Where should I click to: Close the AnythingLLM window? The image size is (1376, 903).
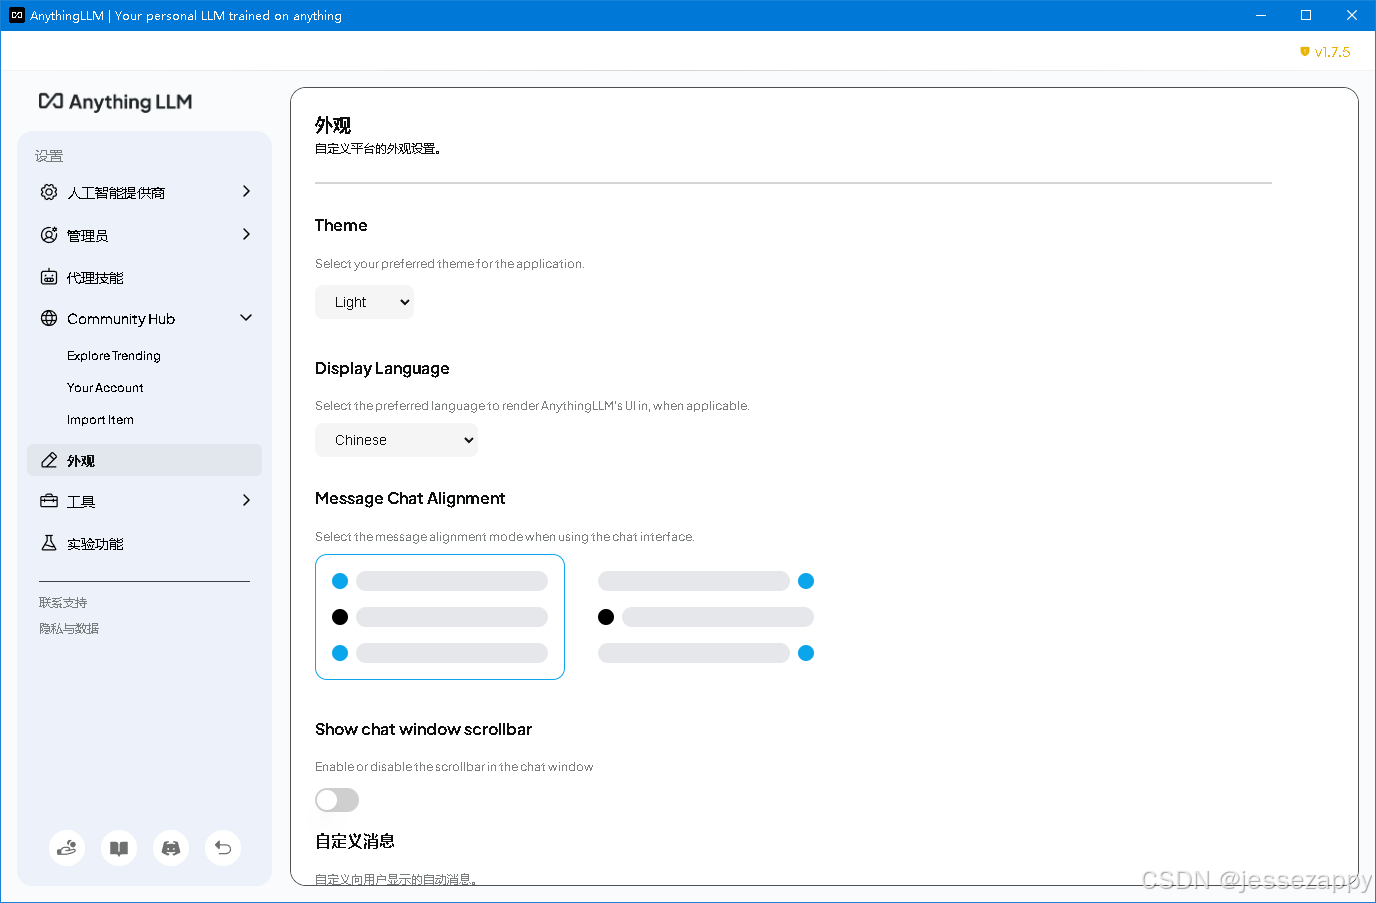[x=1352, y=15]
